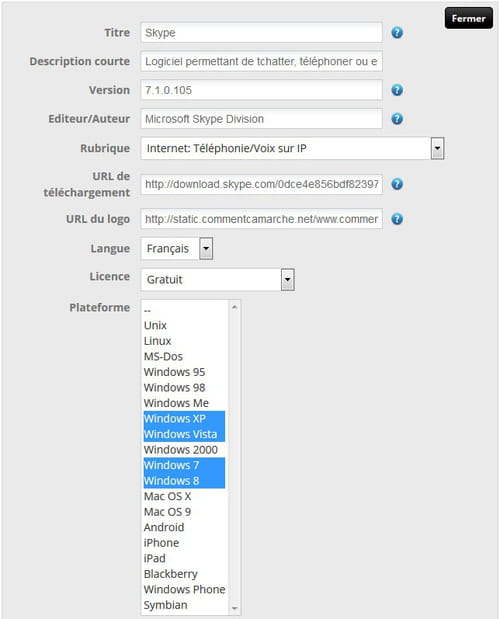Click the help icon next to Titre
Image resolution: width=500 pixels, height=619 pixels.
(x=397, y=33)
